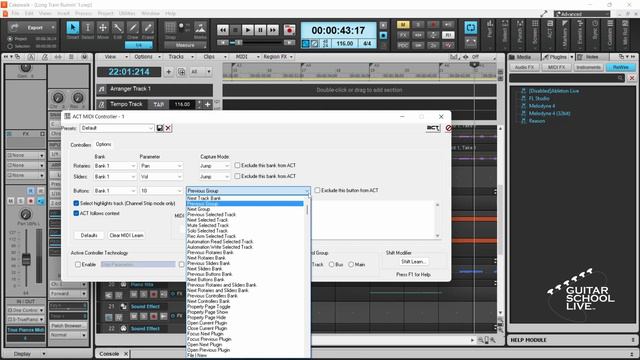
Task: Click the Defaults button
Action: (89, 236)
